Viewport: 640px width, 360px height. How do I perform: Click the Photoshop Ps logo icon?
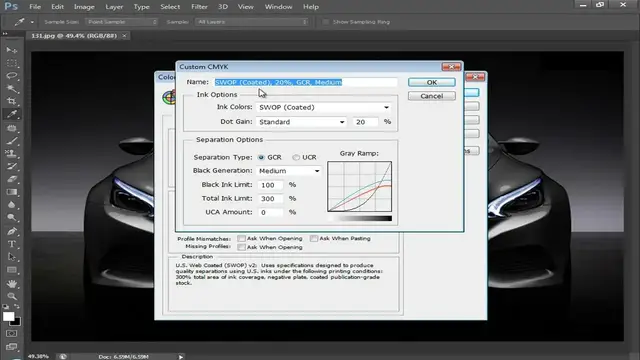(x=11, y=7)
